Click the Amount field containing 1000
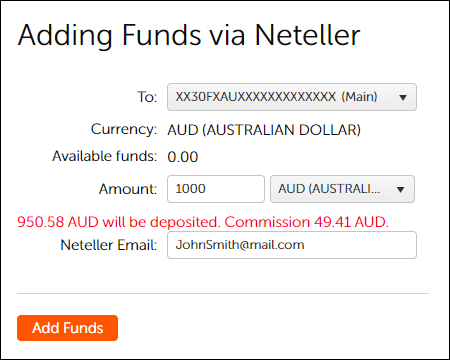The image size is (450, 360). 216,189
